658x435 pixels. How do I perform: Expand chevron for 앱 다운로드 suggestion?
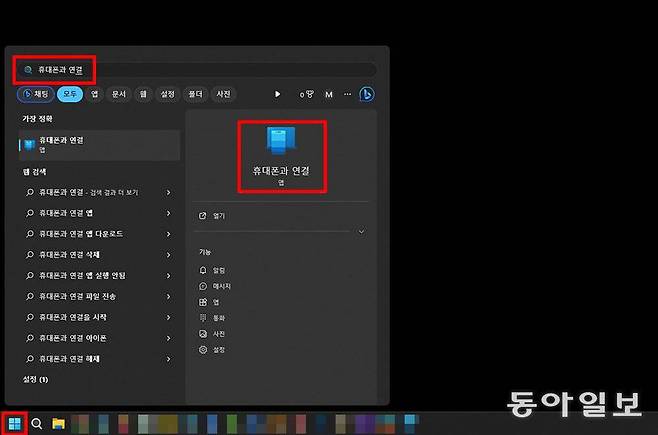click(x=168, y=234)
